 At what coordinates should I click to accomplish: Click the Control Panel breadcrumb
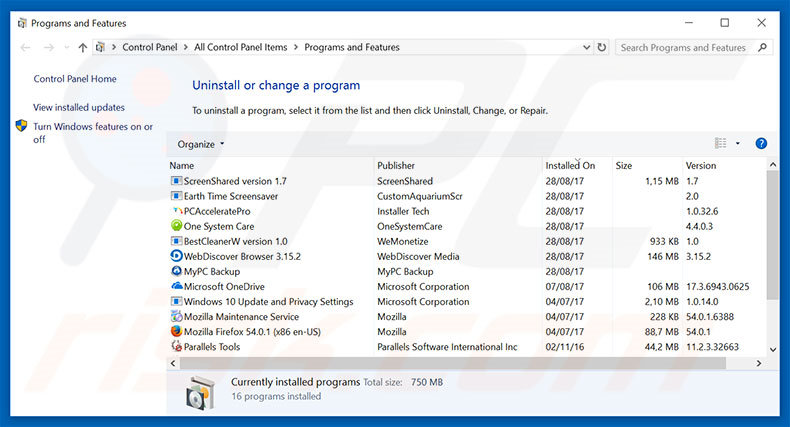150,47
